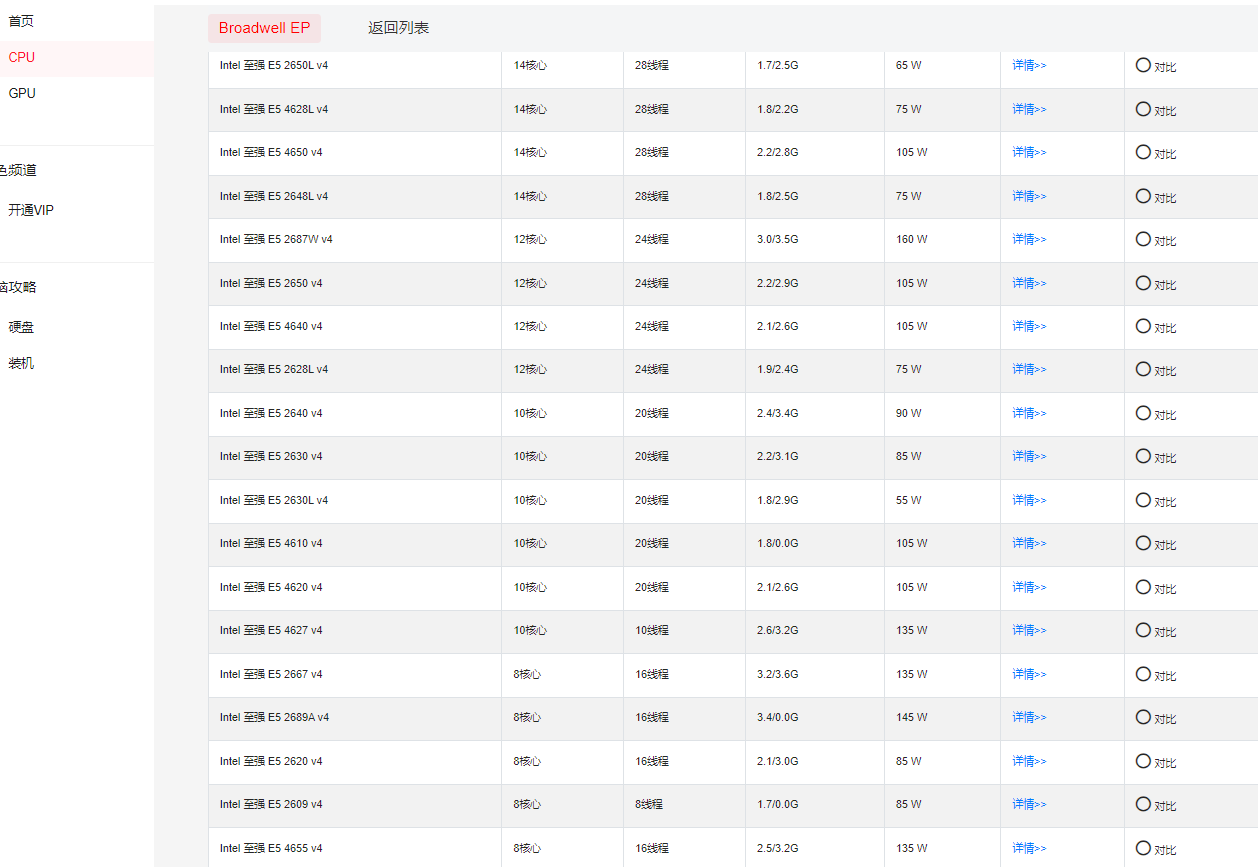View details of E5 2667 v4
This screenshot has width=1258, height=867.
1029,674
